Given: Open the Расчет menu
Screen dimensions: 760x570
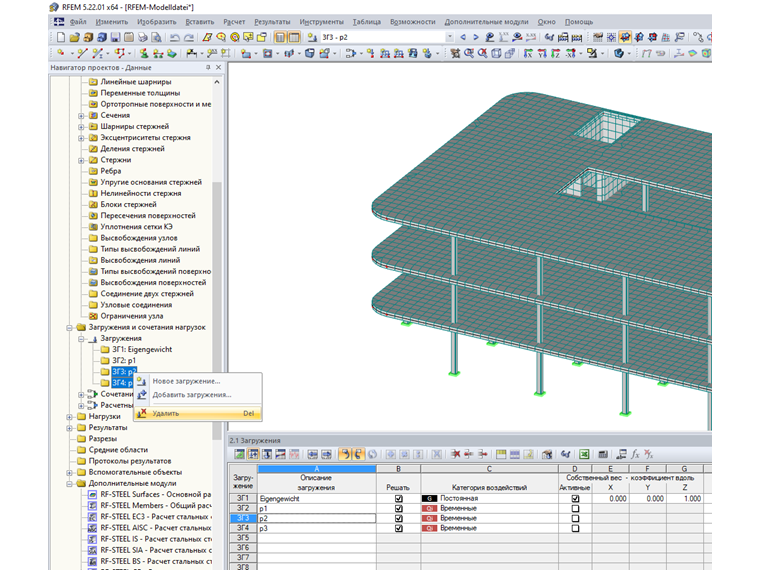Looking at the screenshot, I should click(x=234, y=22).
